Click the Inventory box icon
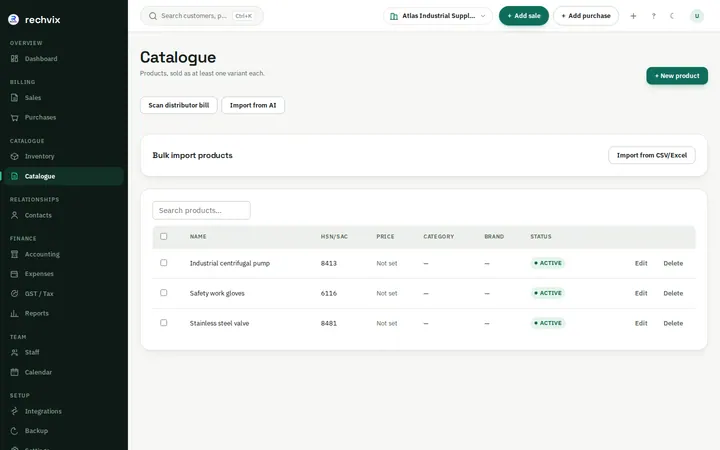Screen dimensions: 720x450 pyautogui.click(x=15, y=157)
